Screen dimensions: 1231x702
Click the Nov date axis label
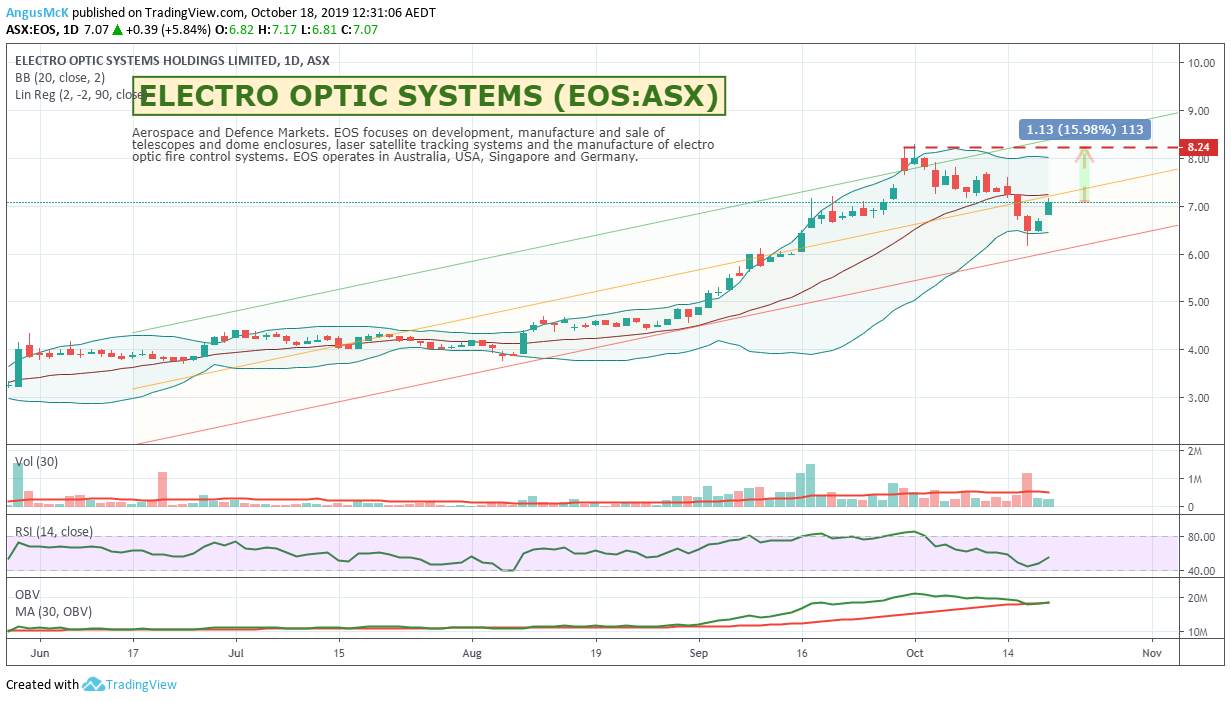click(x=1151, y=651)
